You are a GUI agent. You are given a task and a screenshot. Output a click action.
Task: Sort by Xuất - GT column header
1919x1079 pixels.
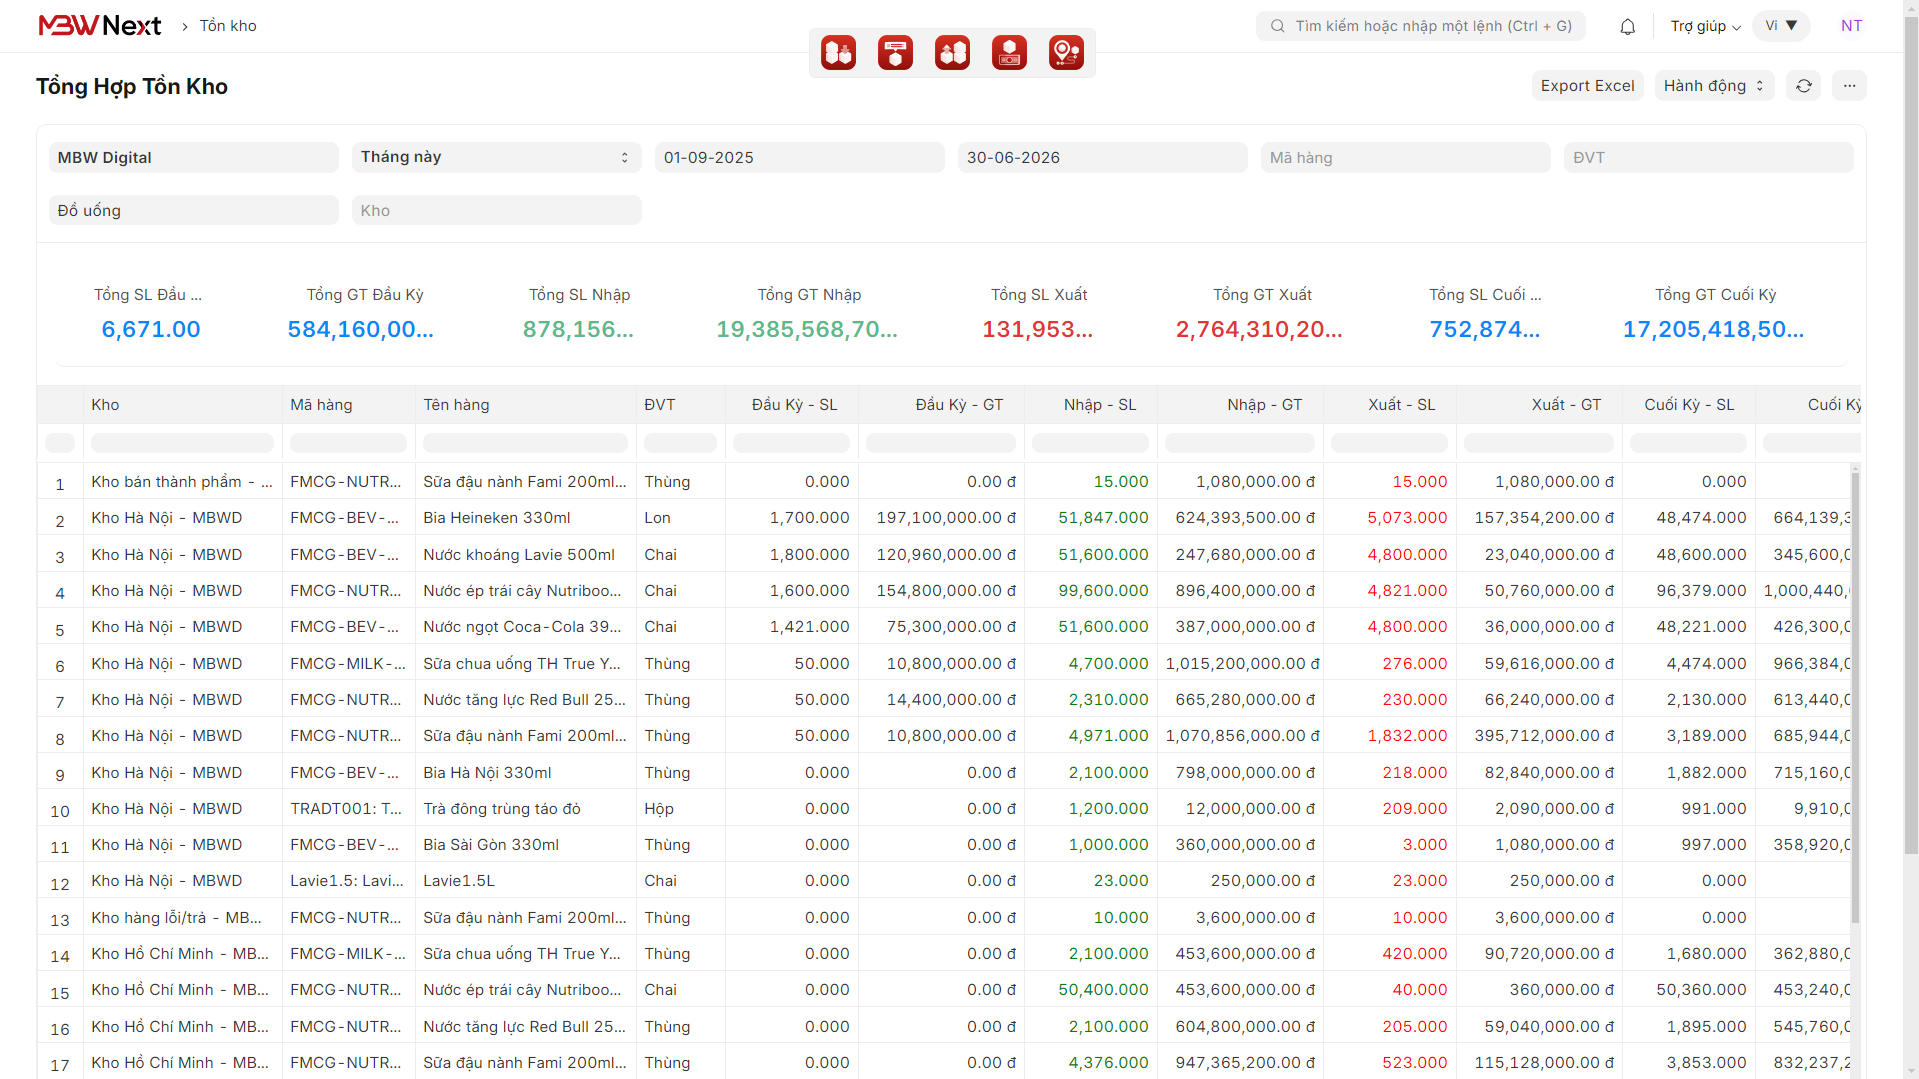(1538, 405)
